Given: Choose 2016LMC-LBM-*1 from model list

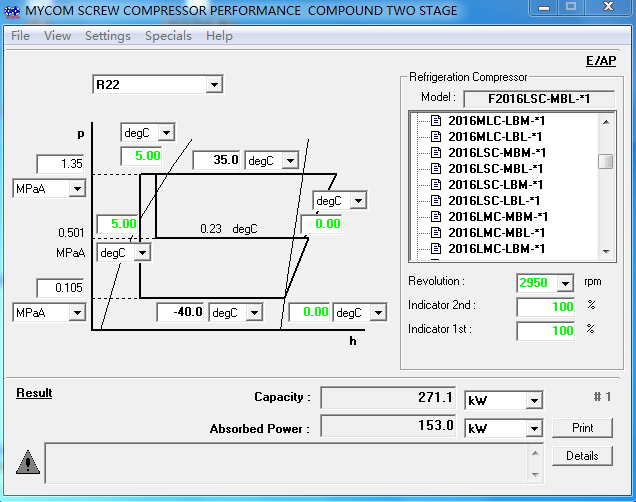Looking at the screenshot, I should [x=495, y=249].
